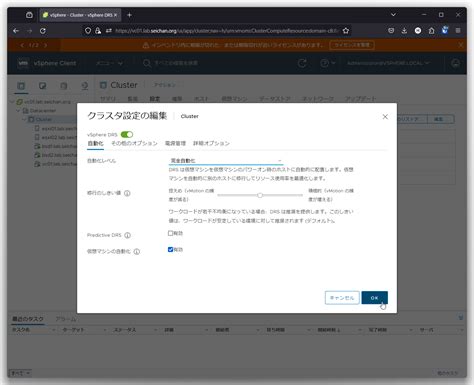Reload the page in the browser
This screenshot has height=385, width=474.
(x=43, y=31)
